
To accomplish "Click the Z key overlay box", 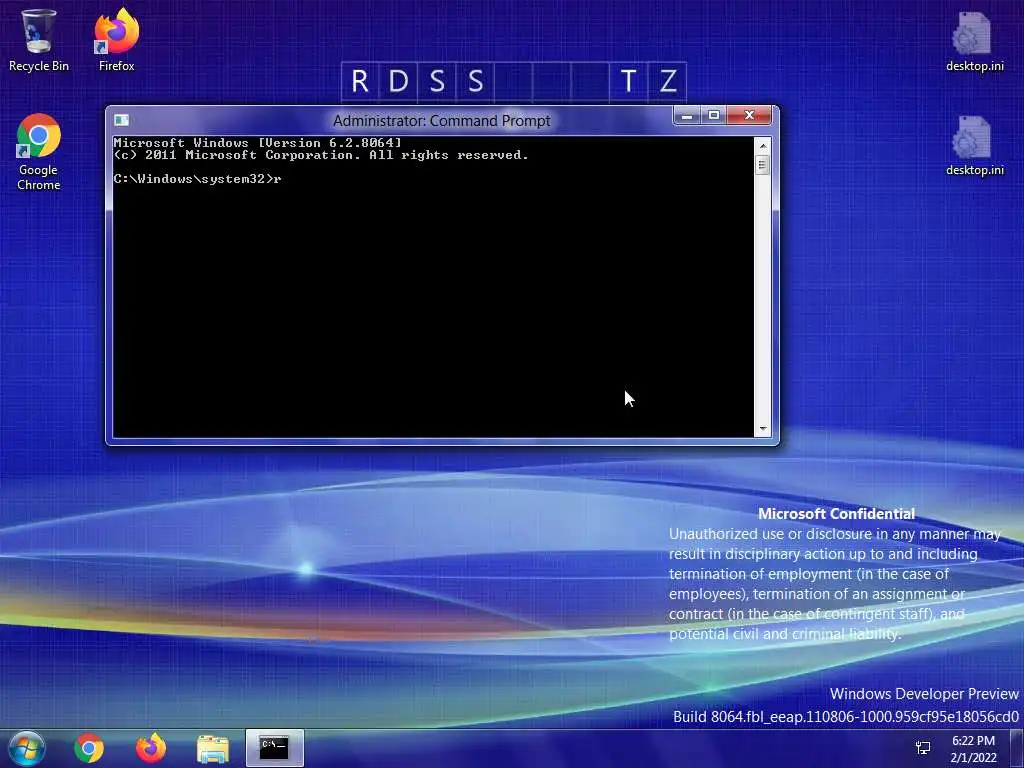I will pos(667,82).
